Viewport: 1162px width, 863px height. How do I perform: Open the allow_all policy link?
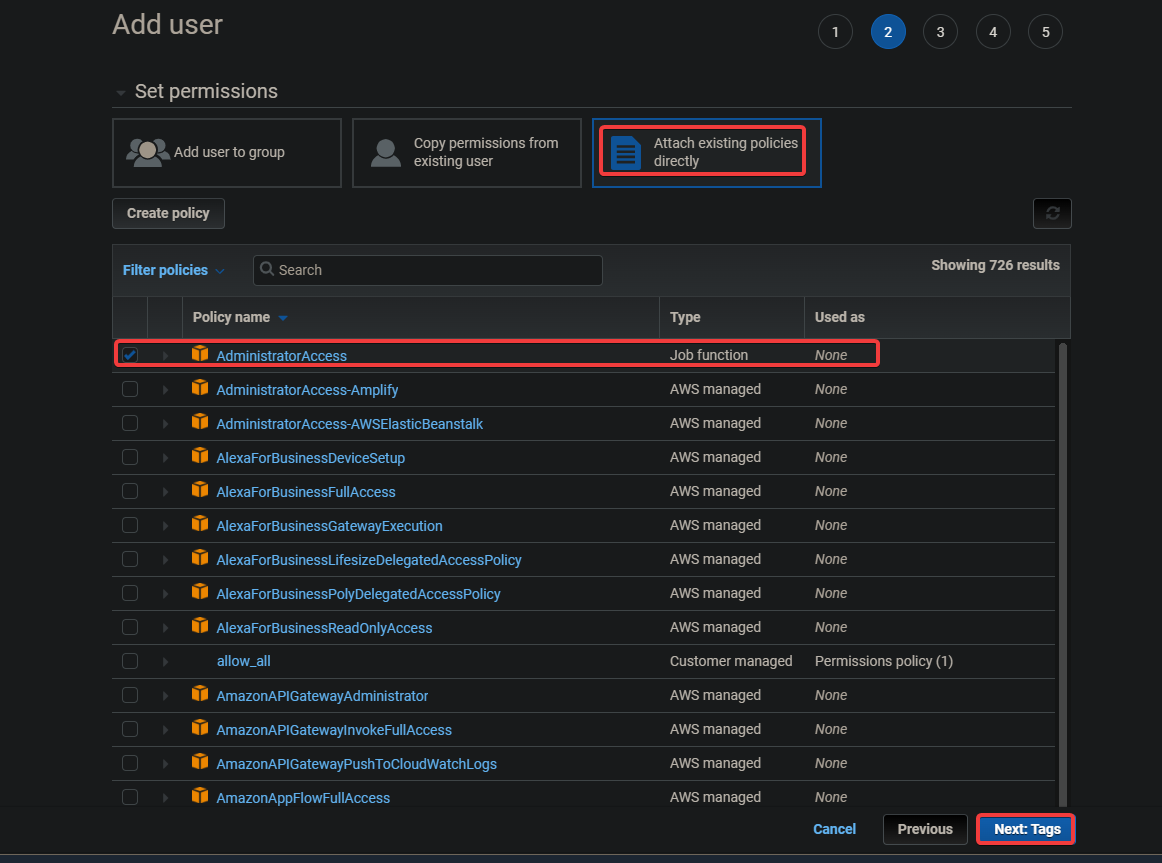pyautogui.click(x=243, y=661)
